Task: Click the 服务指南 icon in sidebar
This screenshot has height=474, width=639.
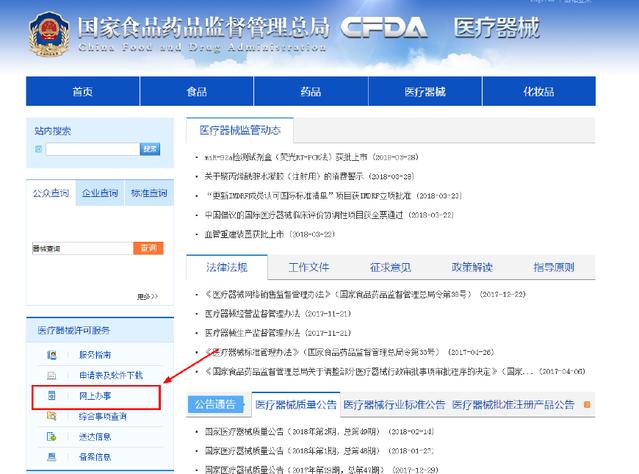Action: pos(51,355)
